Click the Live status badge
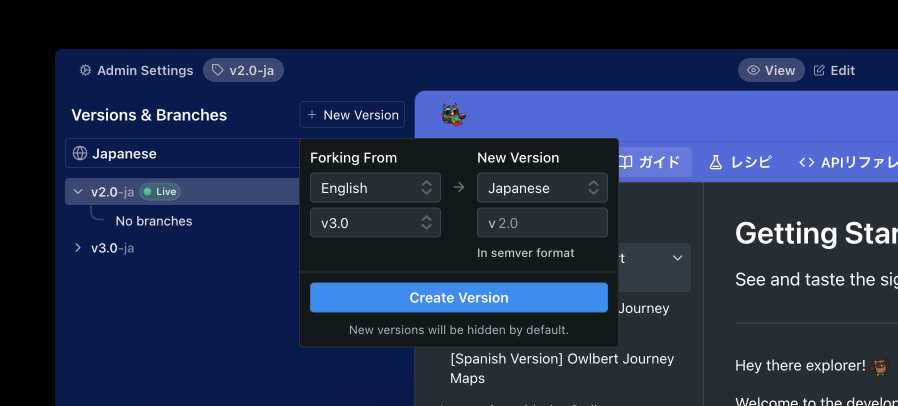Viewport: 898px width, 406px height. click(x=160, y=191)
